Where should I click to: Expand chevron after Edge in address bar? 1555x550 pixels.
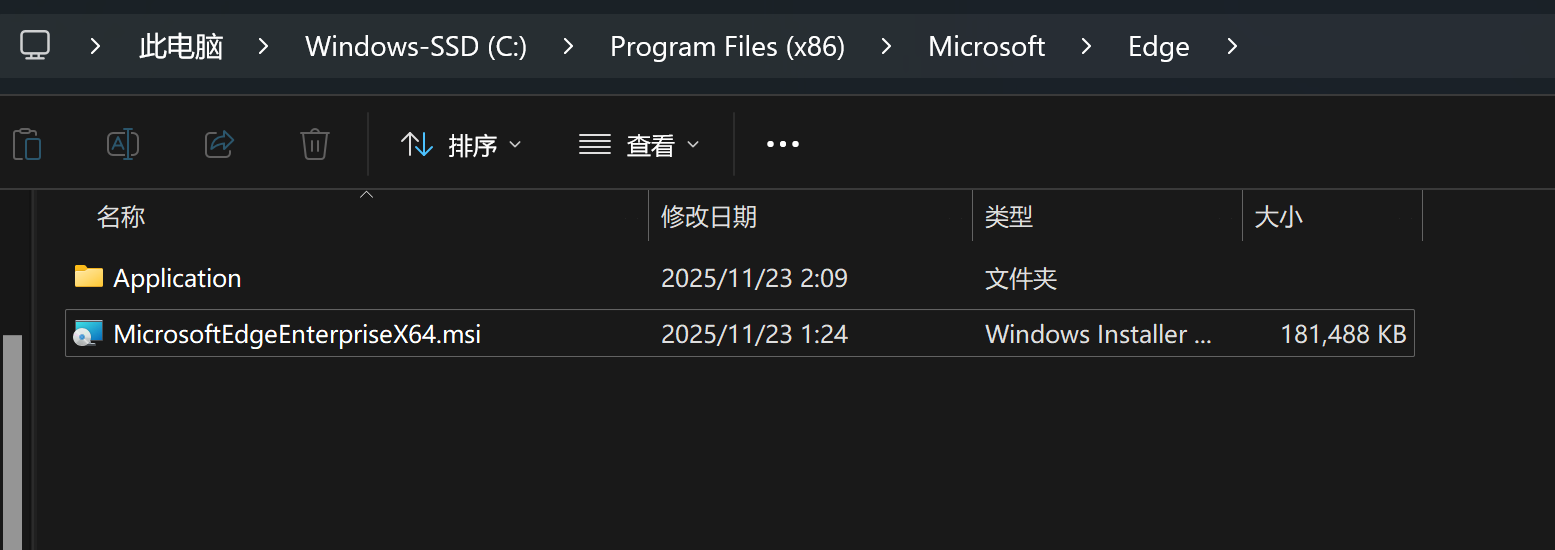click(1231, 46)
